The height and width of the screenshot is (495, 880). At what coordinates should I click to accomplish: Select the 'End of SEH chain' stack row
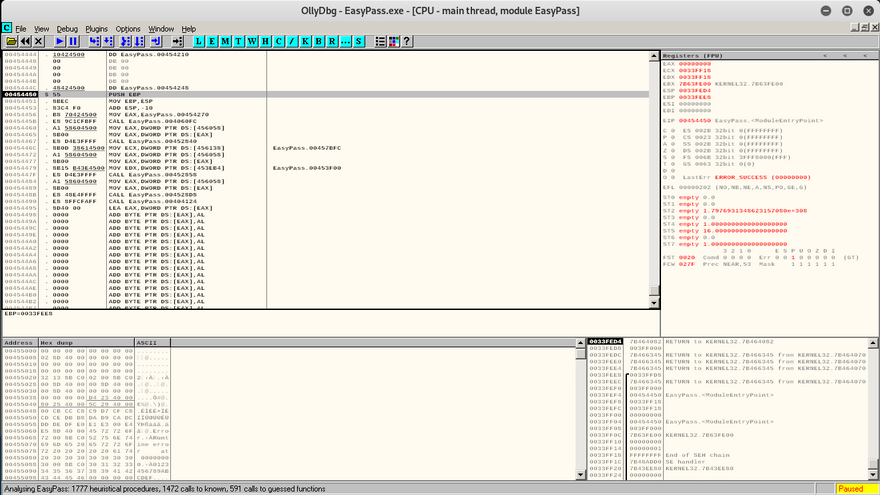coord(728,455)
